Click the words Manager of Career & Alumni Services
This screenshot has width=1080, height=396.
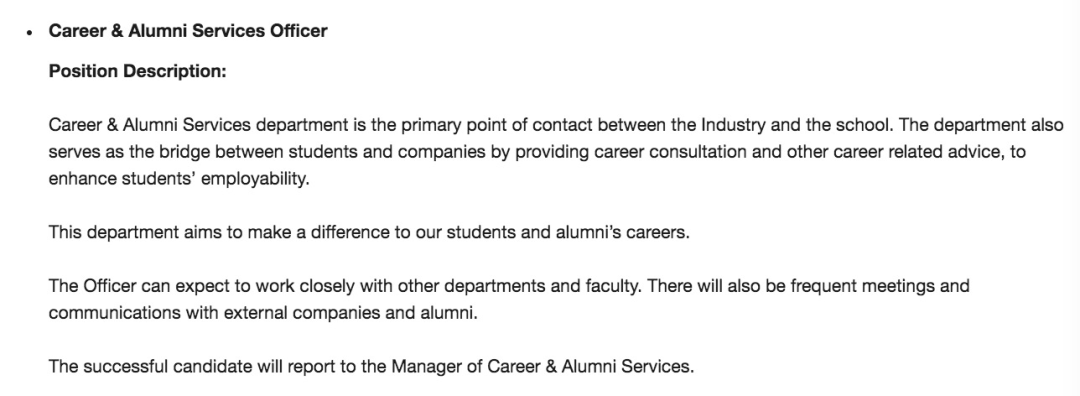click(x=542, y=367)
